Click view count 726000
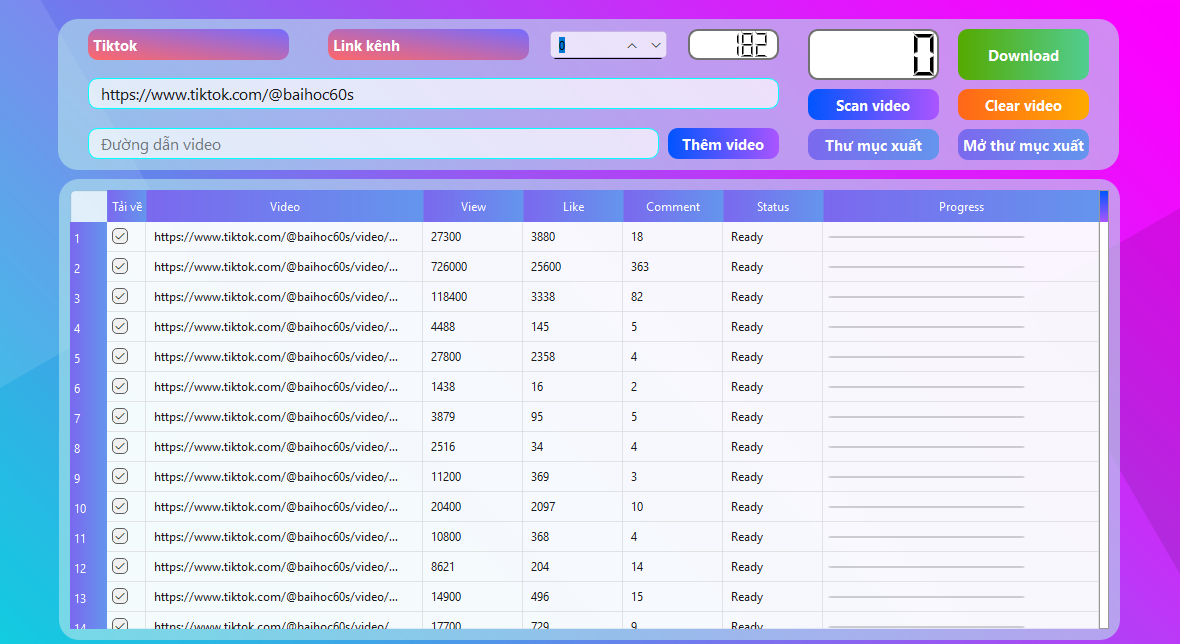This screenshot has width=1180, height=644. coord(449,266)
